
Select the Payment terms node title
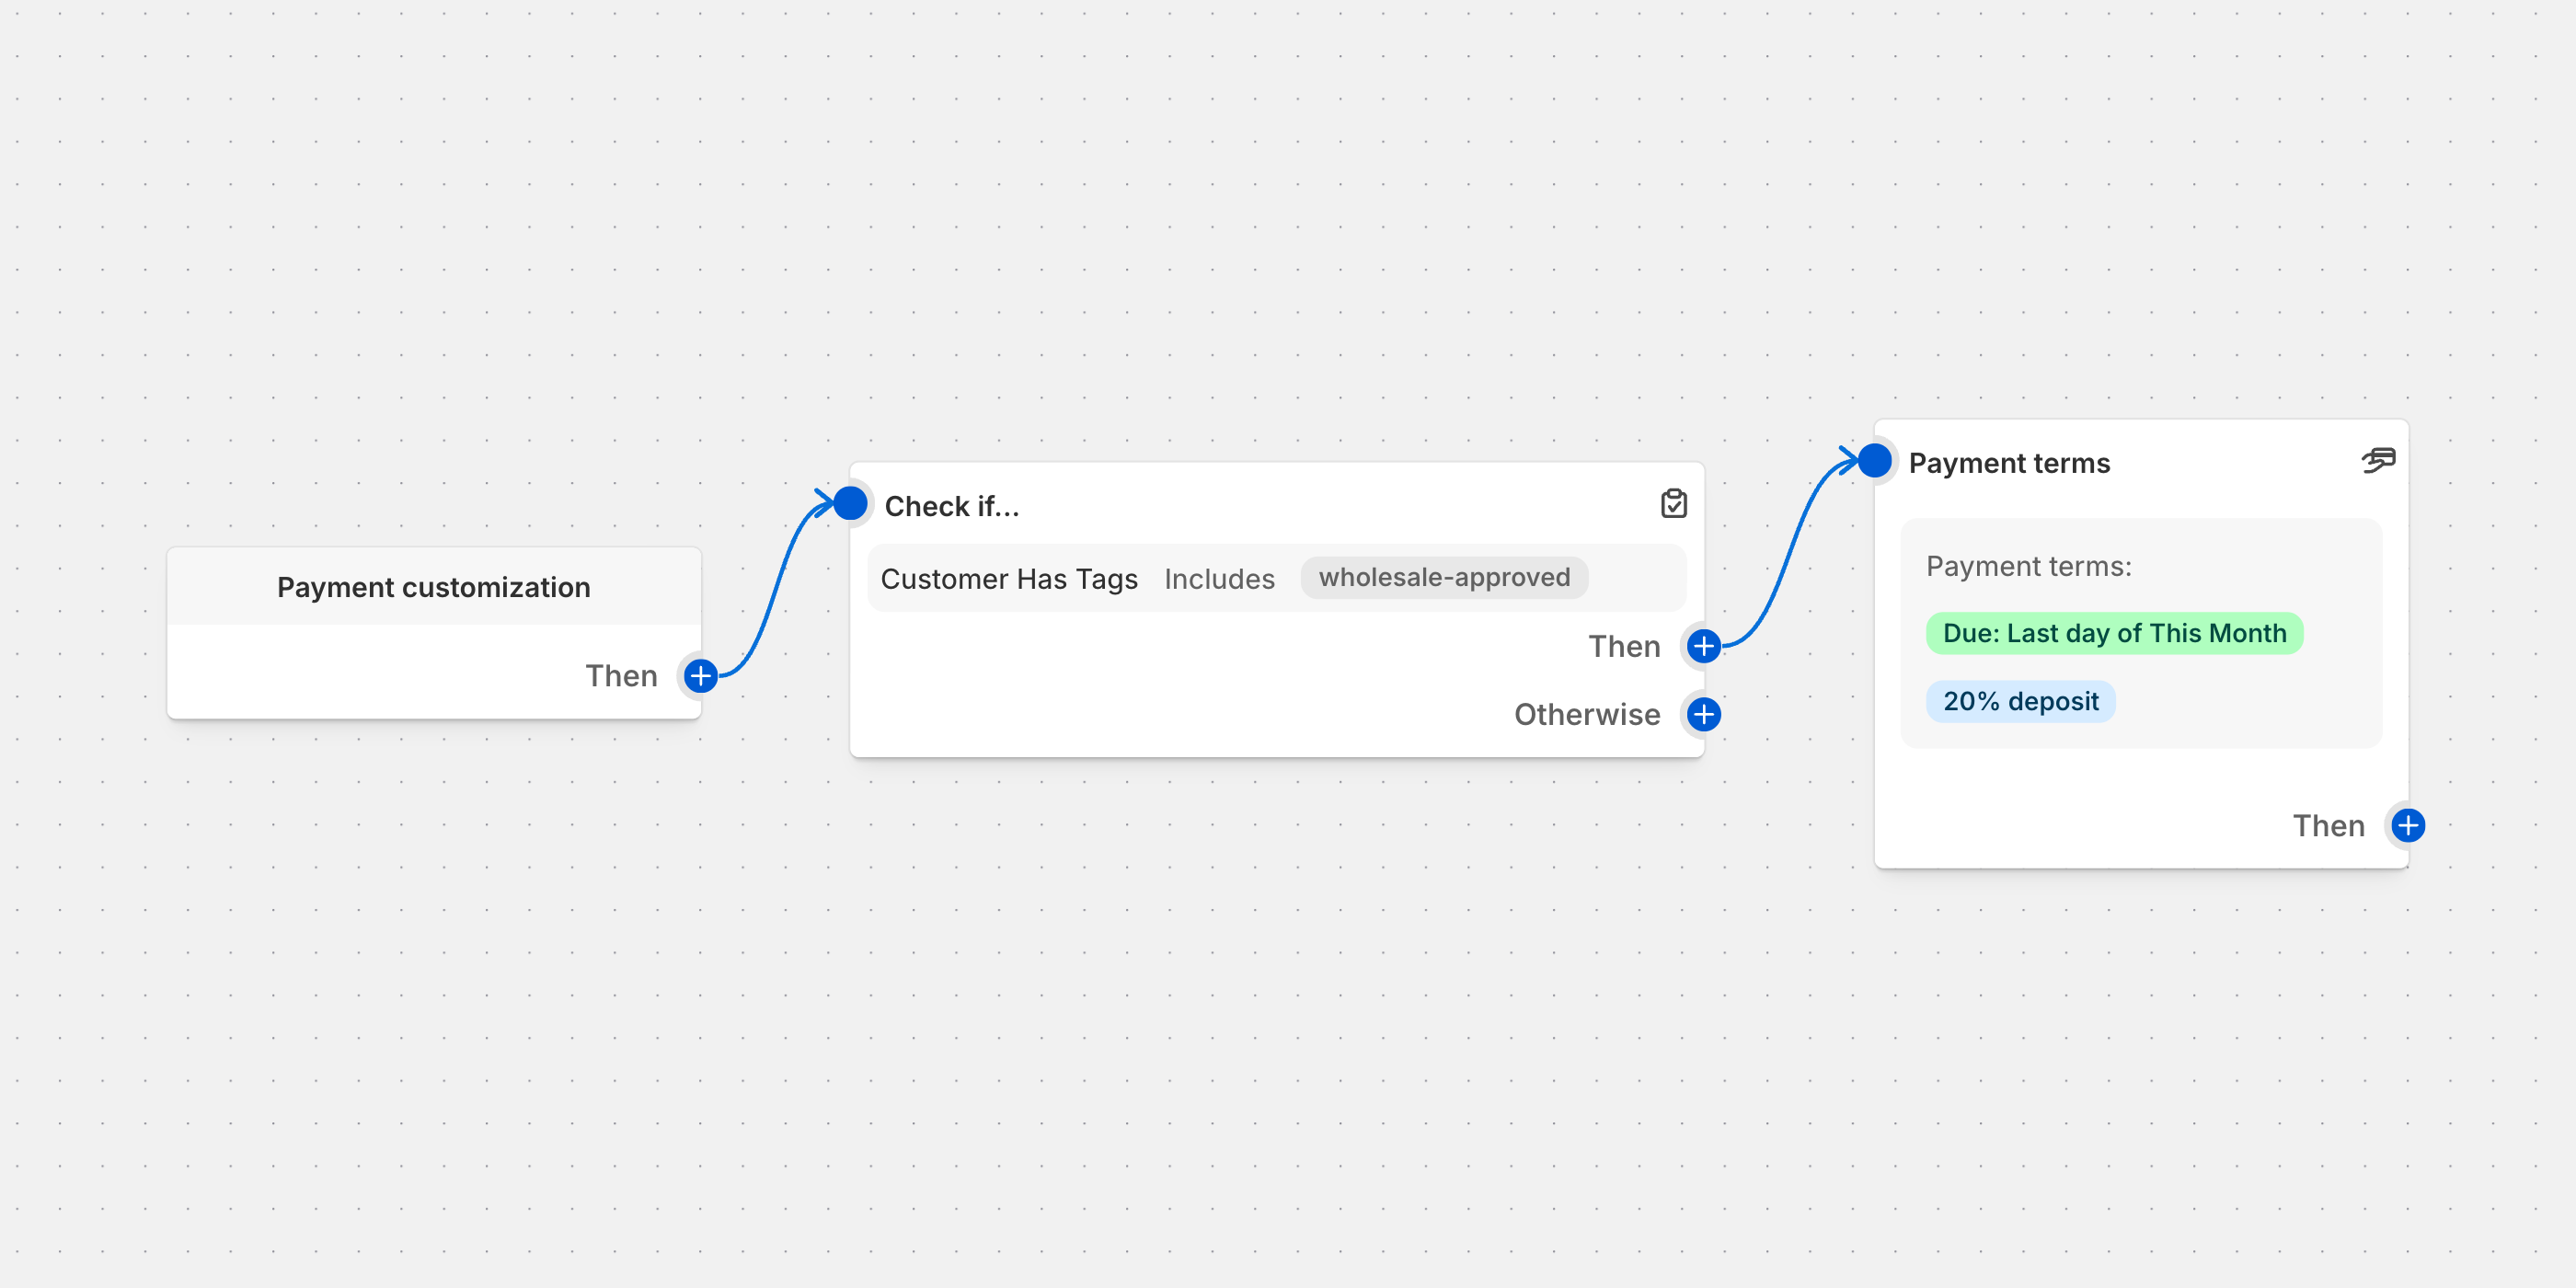[x=2009, y=463]
